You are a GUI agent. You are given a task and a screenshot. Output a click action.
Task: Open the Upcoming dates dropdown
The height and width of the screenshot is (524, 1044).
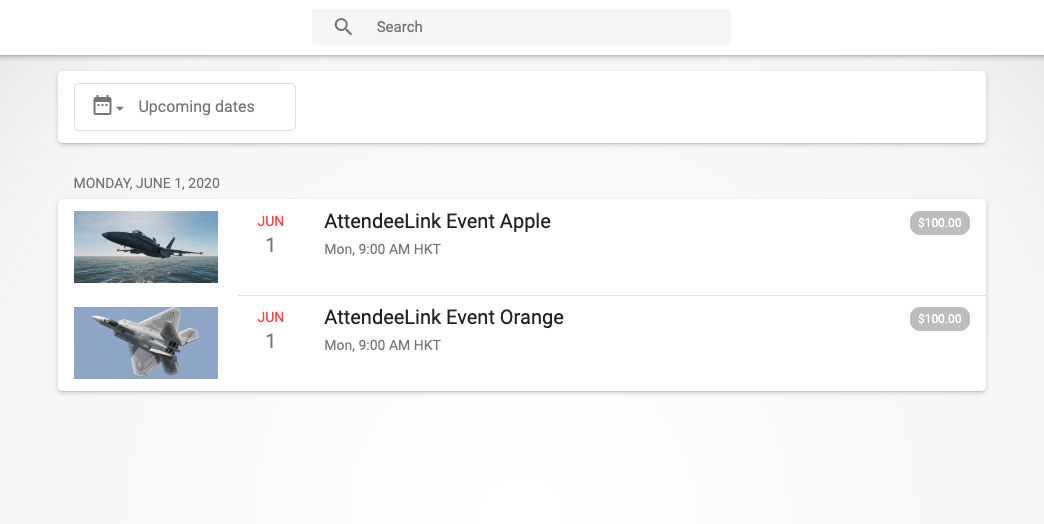point(184,107)
